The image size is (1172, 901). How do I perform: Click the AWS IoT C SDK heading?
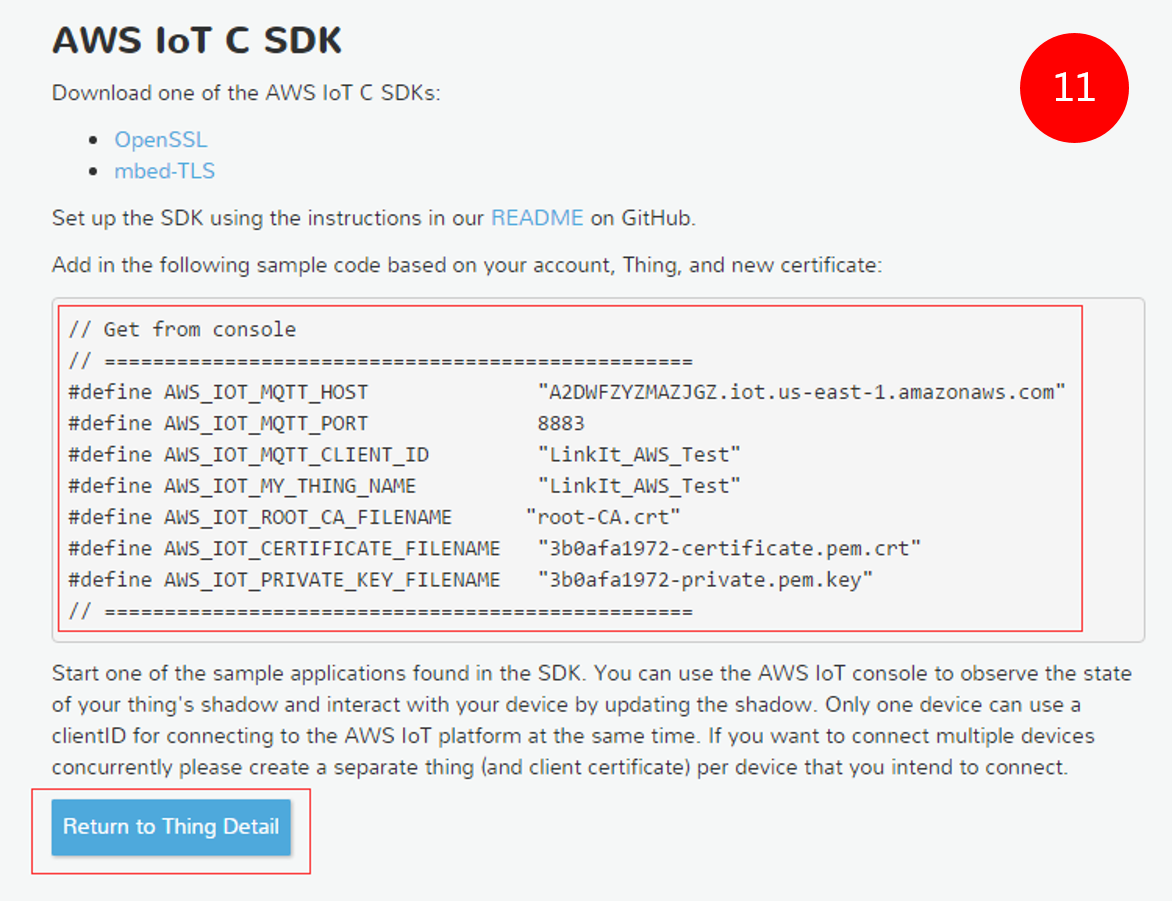point(197,40)
